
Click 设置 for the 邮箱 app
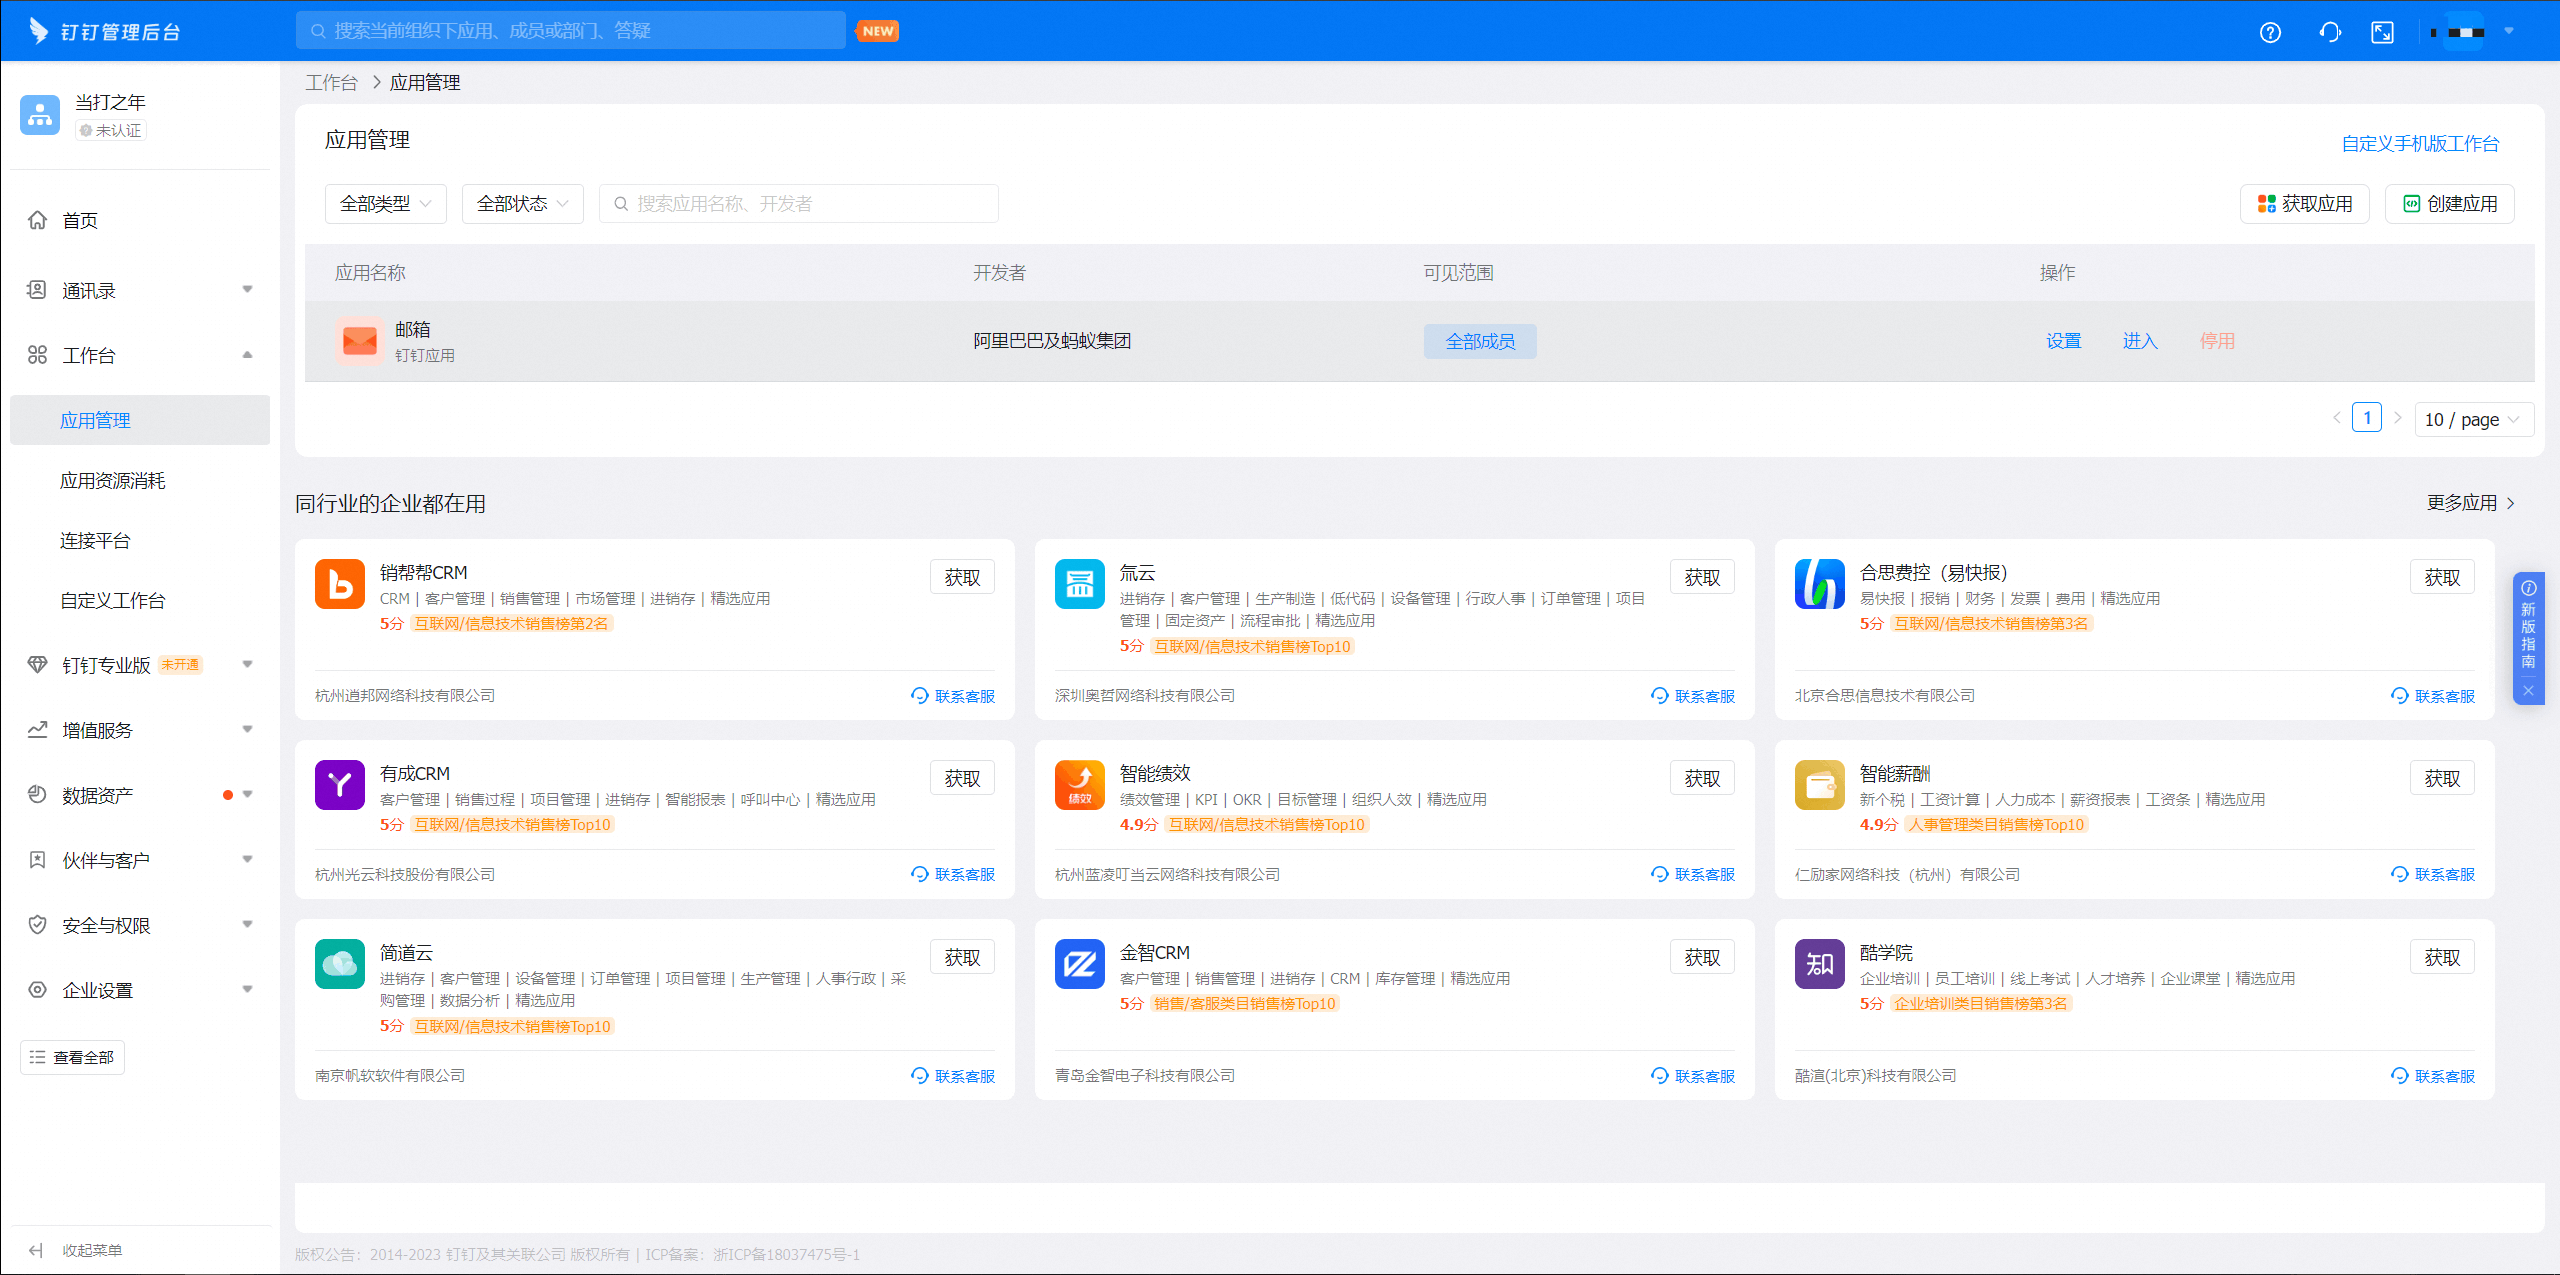[2064, 341]
